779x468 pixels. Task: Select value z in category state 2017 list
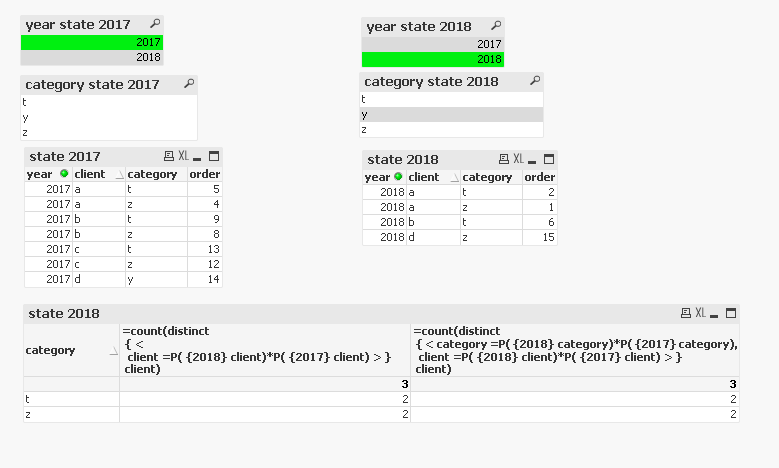pyautogui.click(x=108, y=132)
